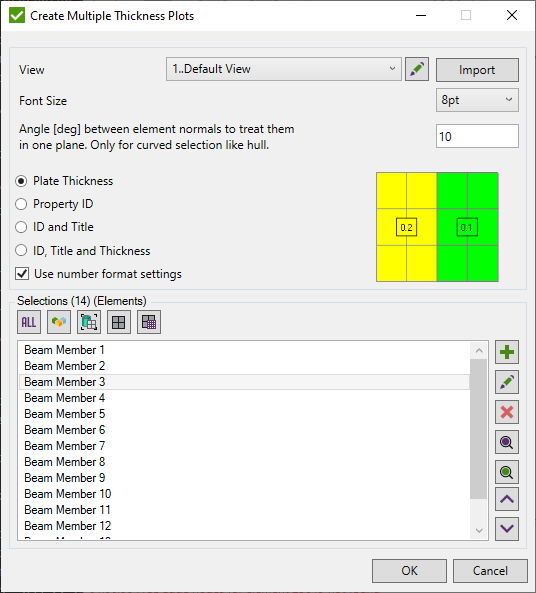Screen dimensions: 536x593
Task: Click the purple magnifier icon
Action: click(507, 442)
